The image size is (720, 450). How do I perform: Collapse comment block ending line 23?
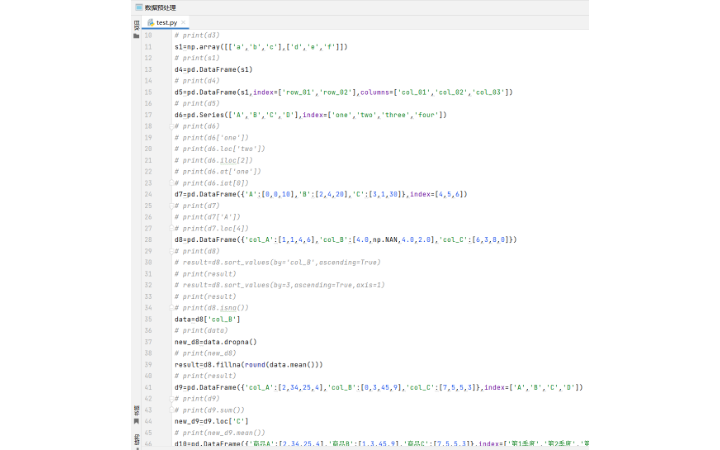[172, 183]
